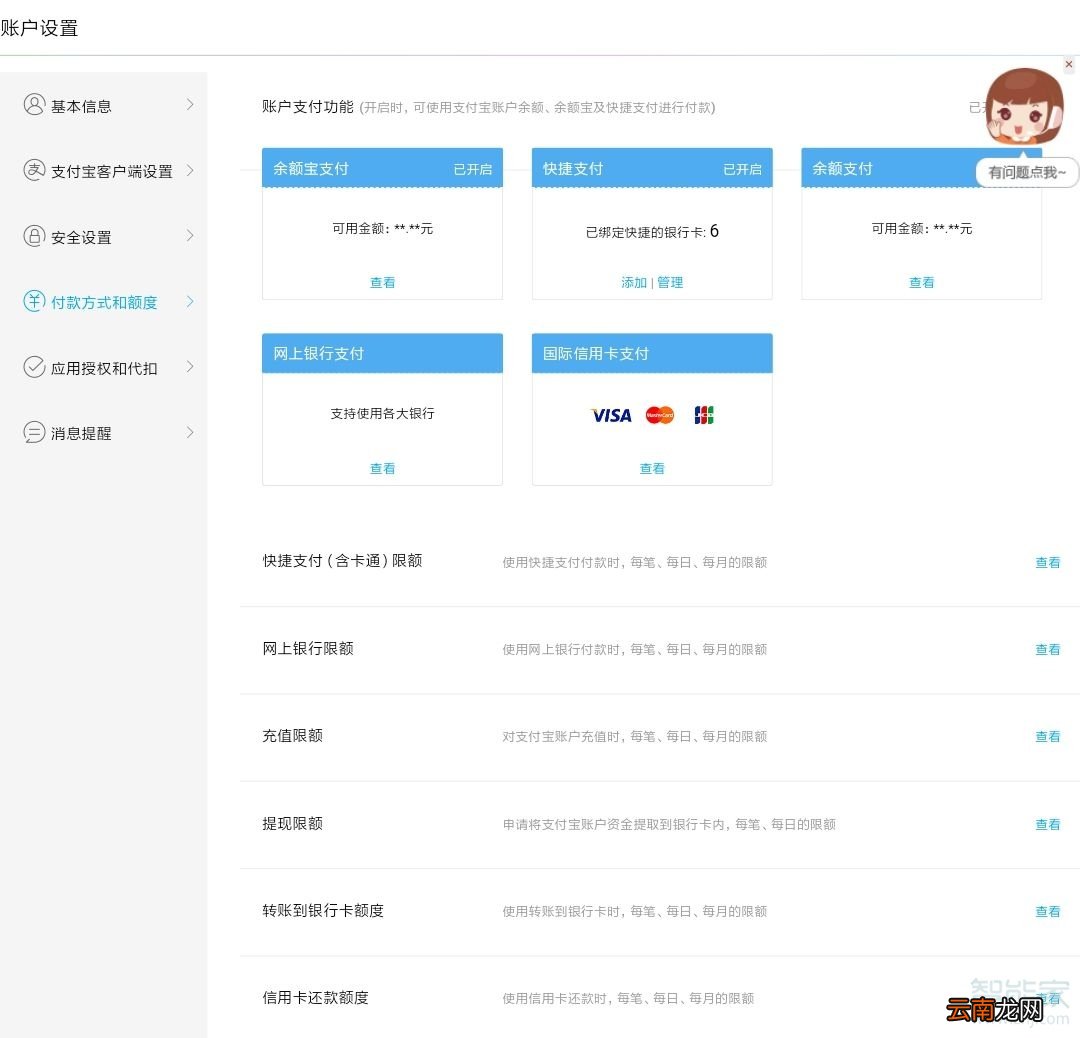This screenshot has width=1080, height=1038.
Task: Click 查看 under 余额支付 card
Action: 922,282
